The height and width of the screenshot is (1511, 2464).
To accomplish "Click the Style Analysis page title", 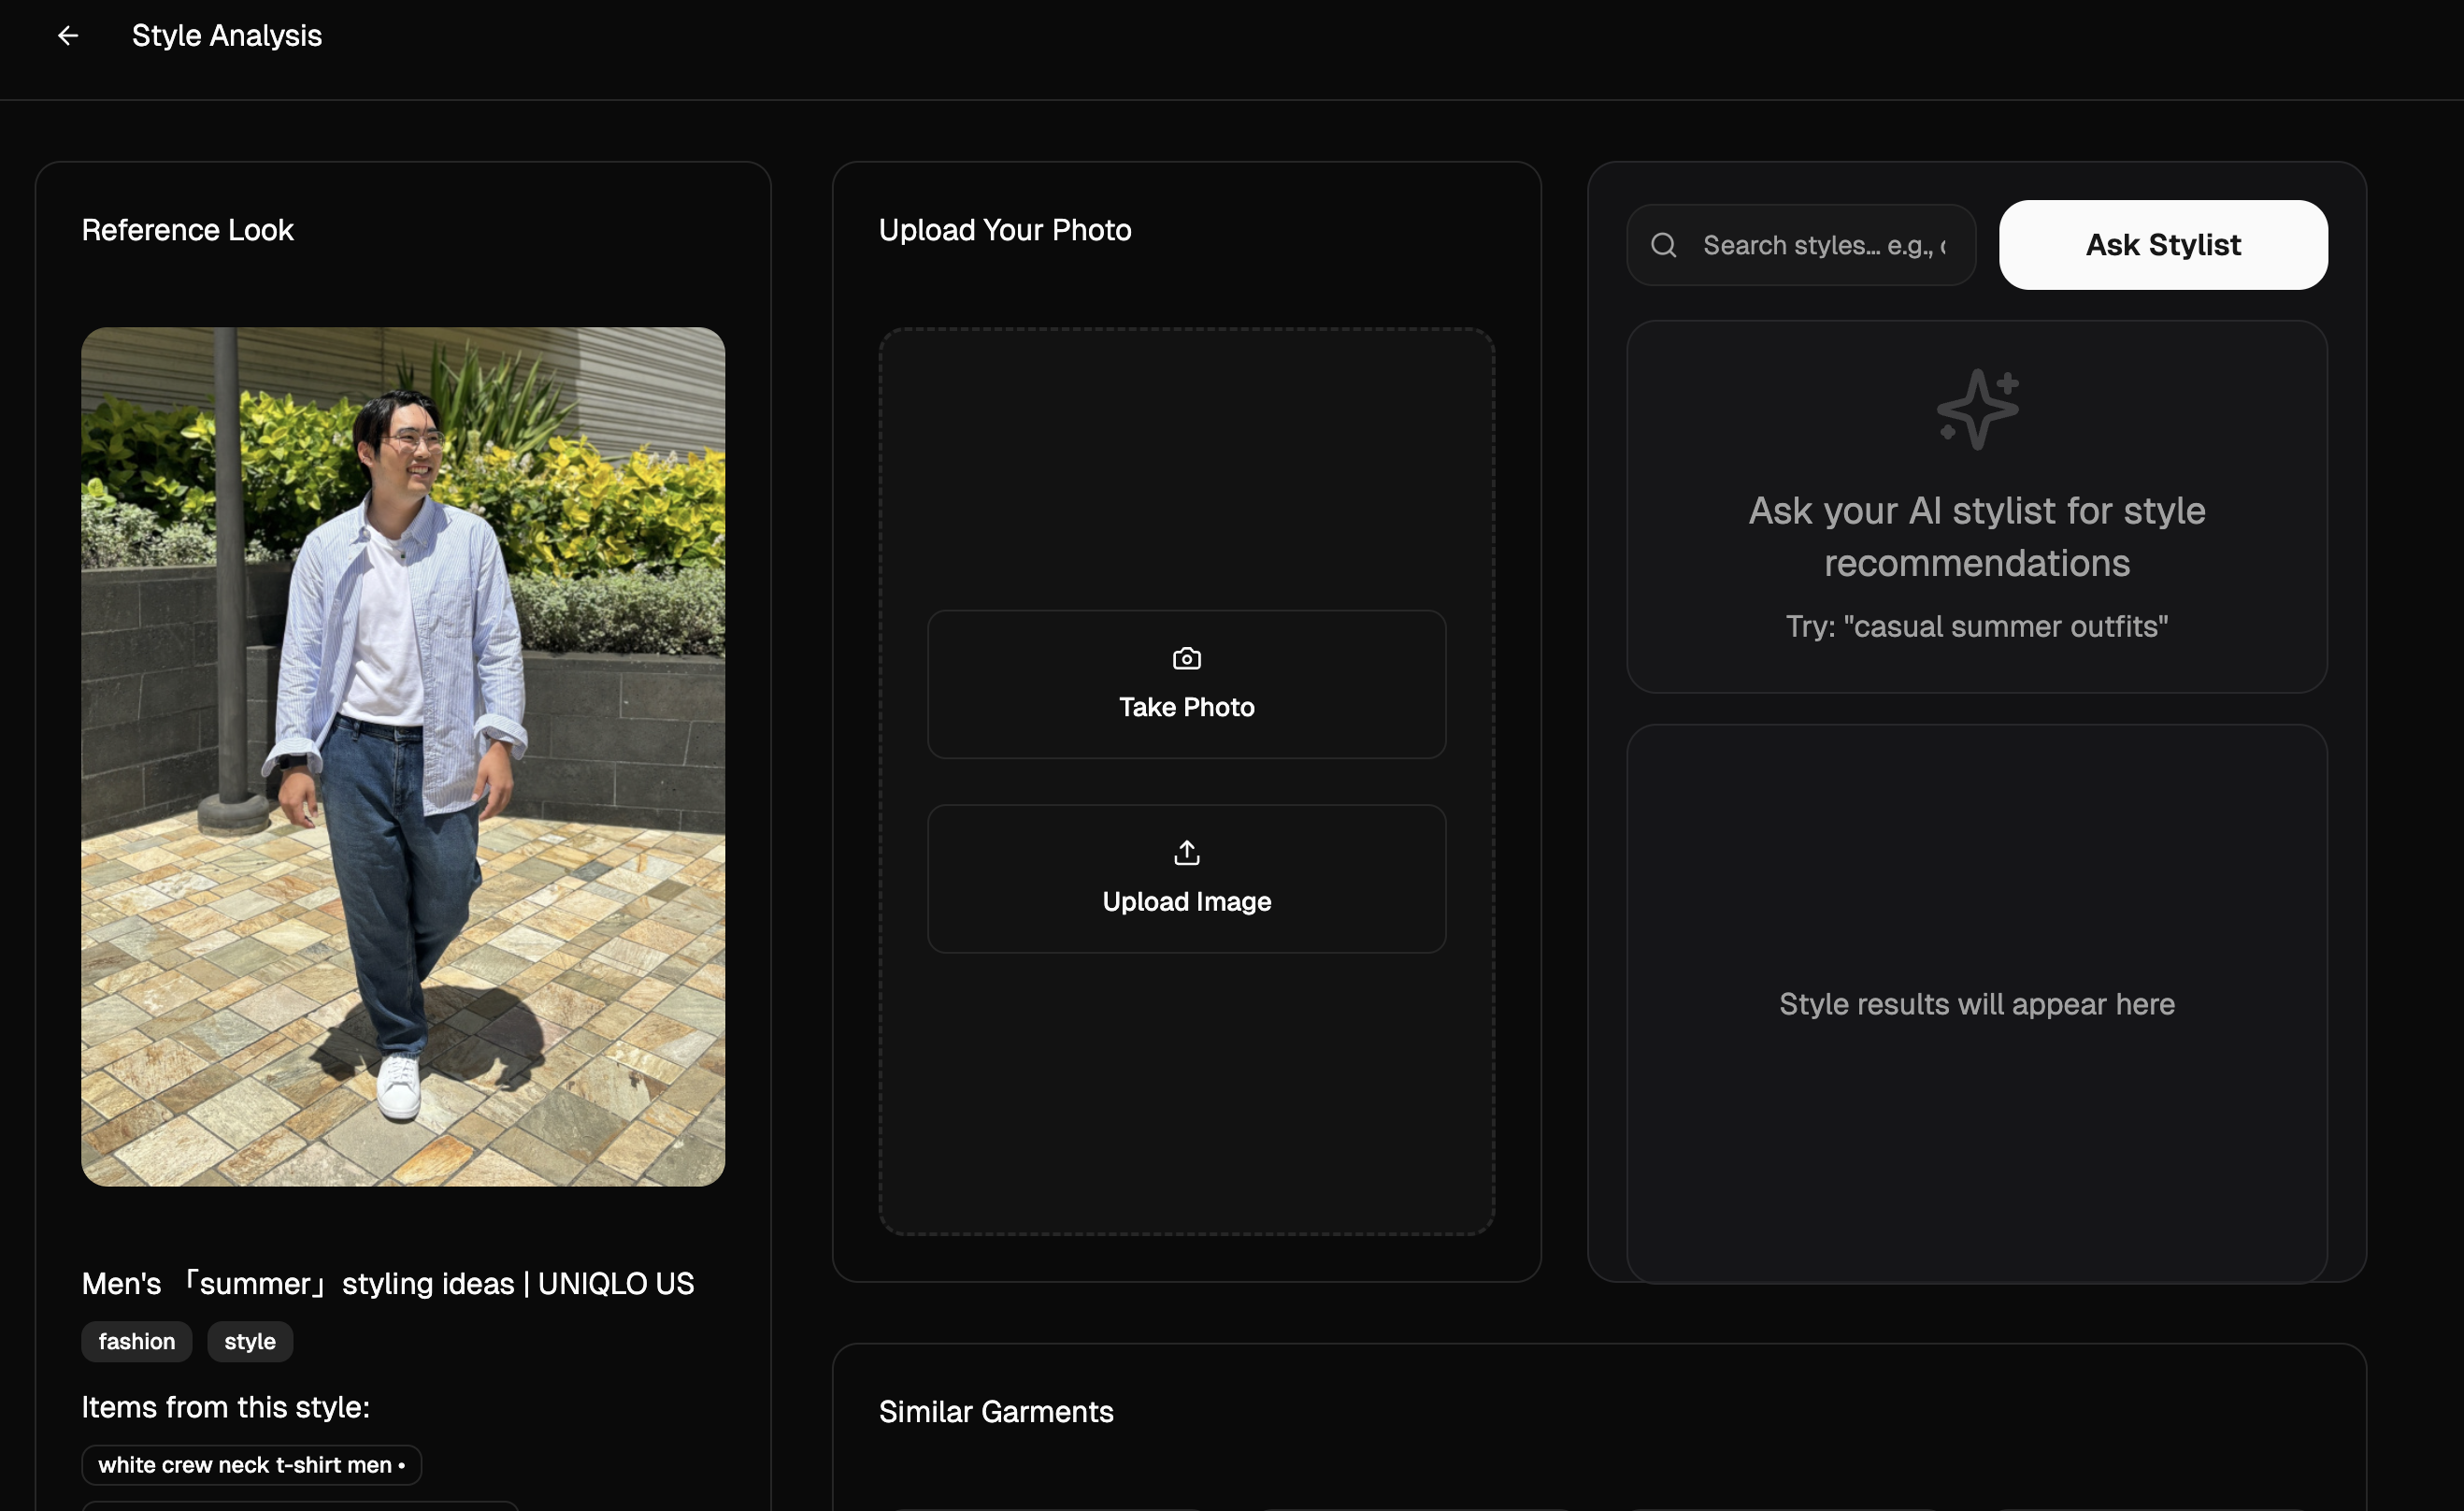I will click(x=227, y=36).
